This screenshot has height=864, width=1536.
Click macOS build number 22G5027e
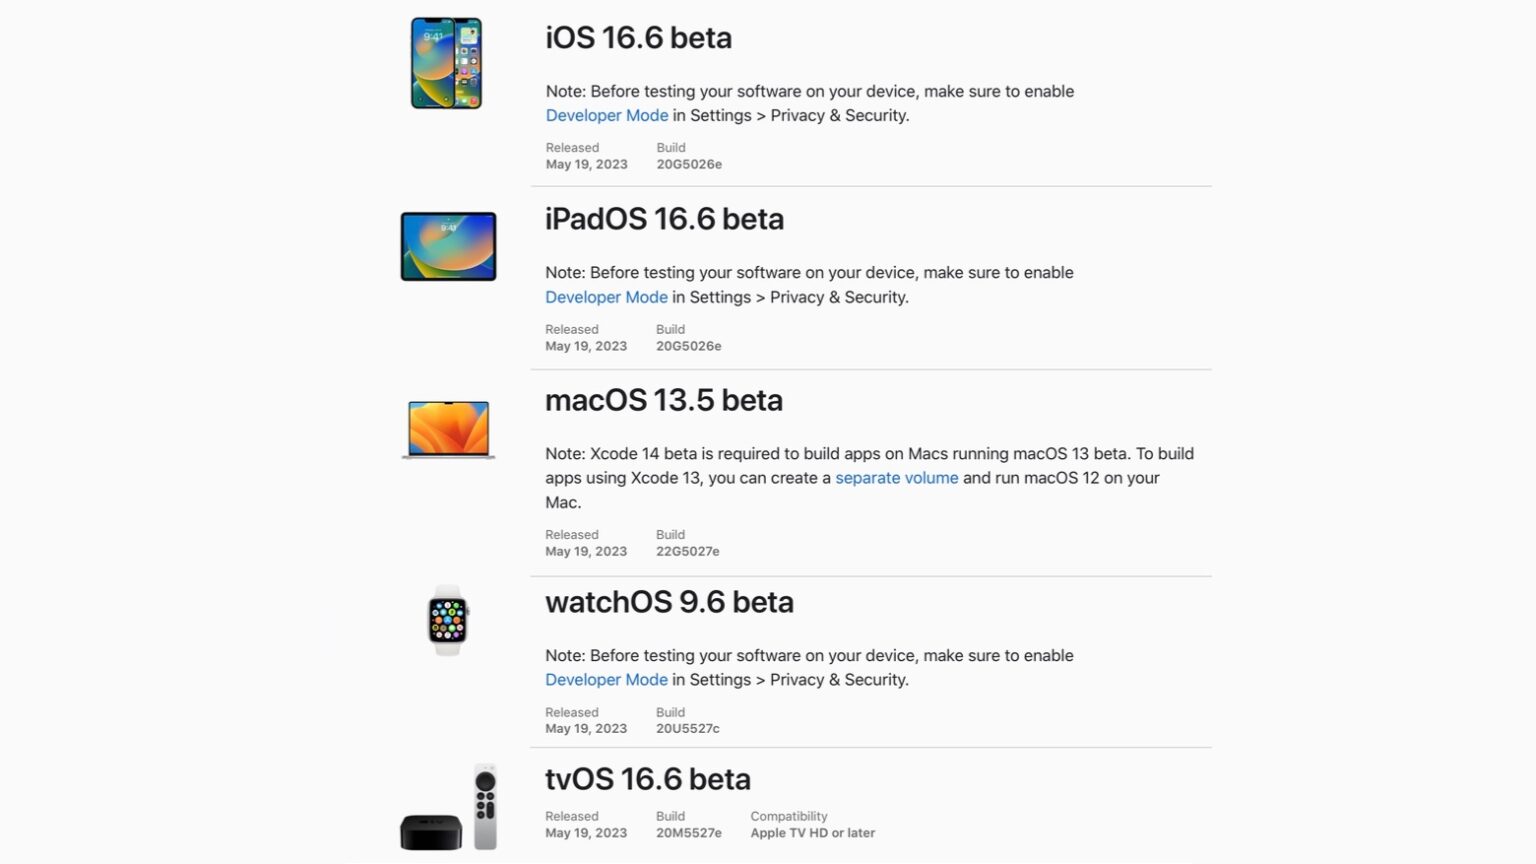pos(687,552)
